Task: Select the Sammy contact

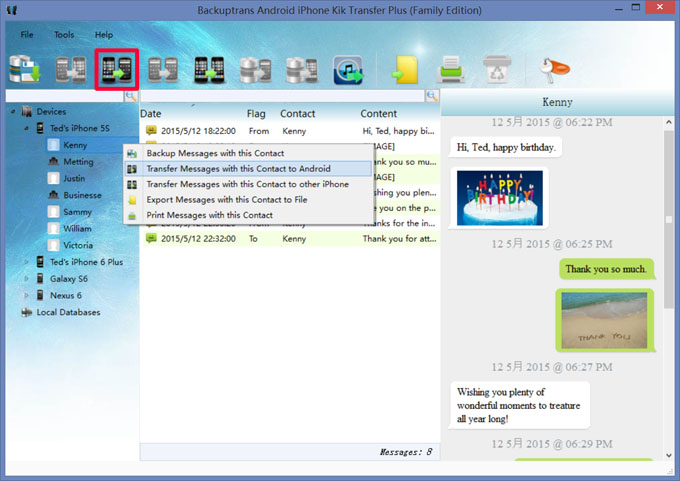Action: click(x=78, y=212)
